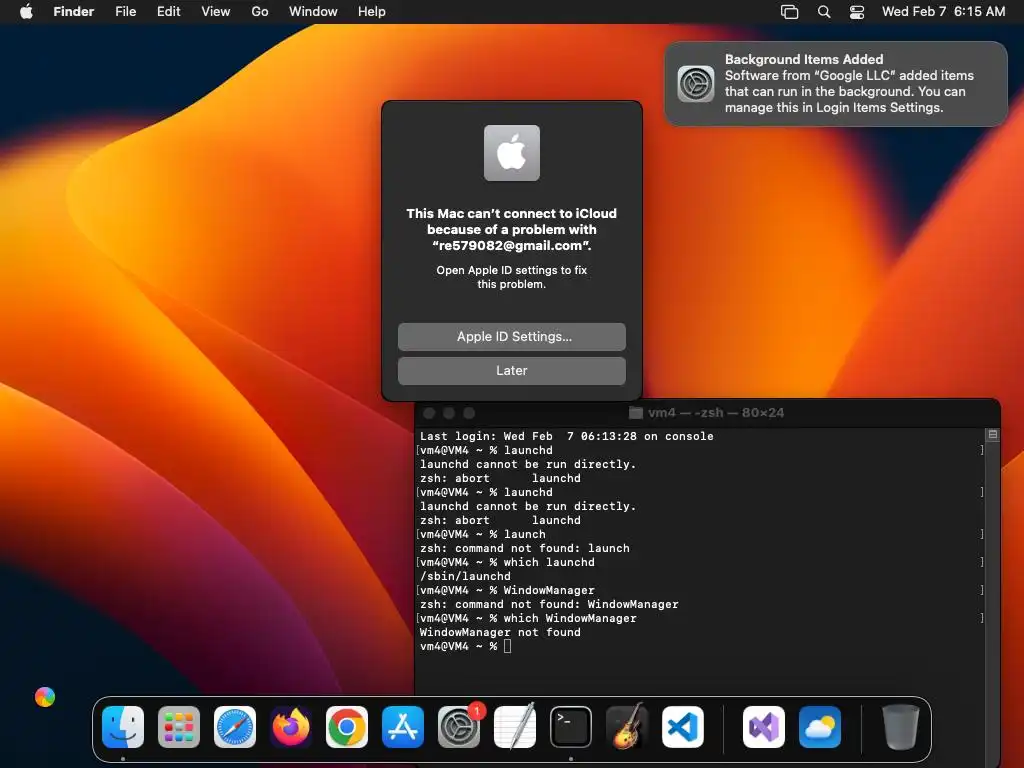Click the Later button
Viewport: 1024px width, 768px height.
pyautogui.click(x=512, y=371)
